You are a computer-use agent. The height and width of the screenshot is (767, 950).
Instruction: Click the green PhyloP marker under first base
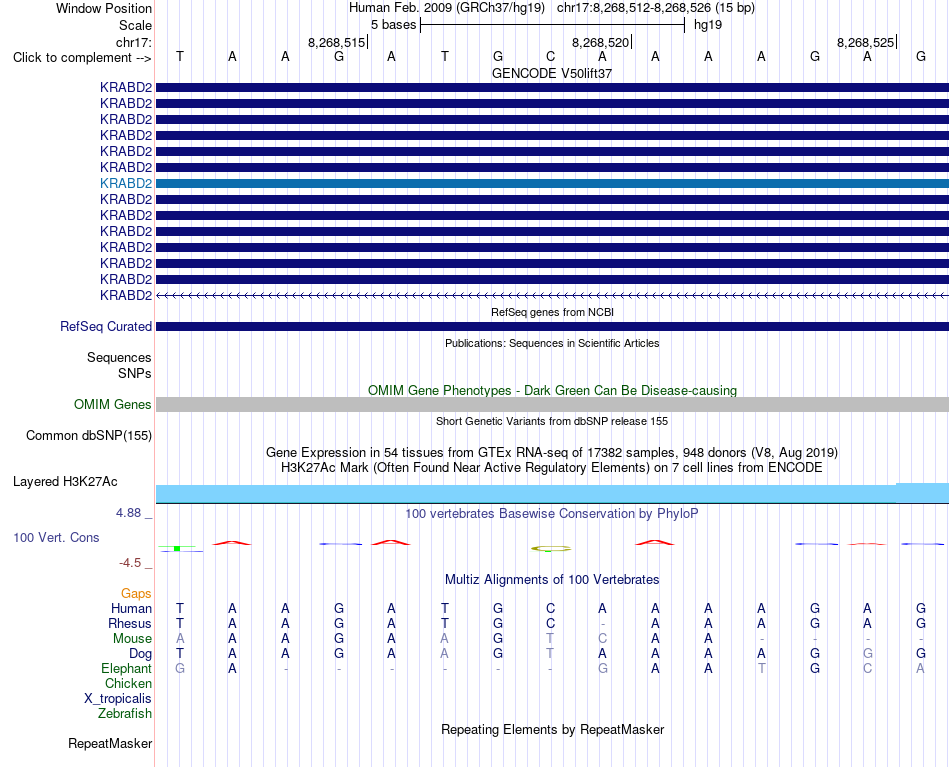(177, 548)
